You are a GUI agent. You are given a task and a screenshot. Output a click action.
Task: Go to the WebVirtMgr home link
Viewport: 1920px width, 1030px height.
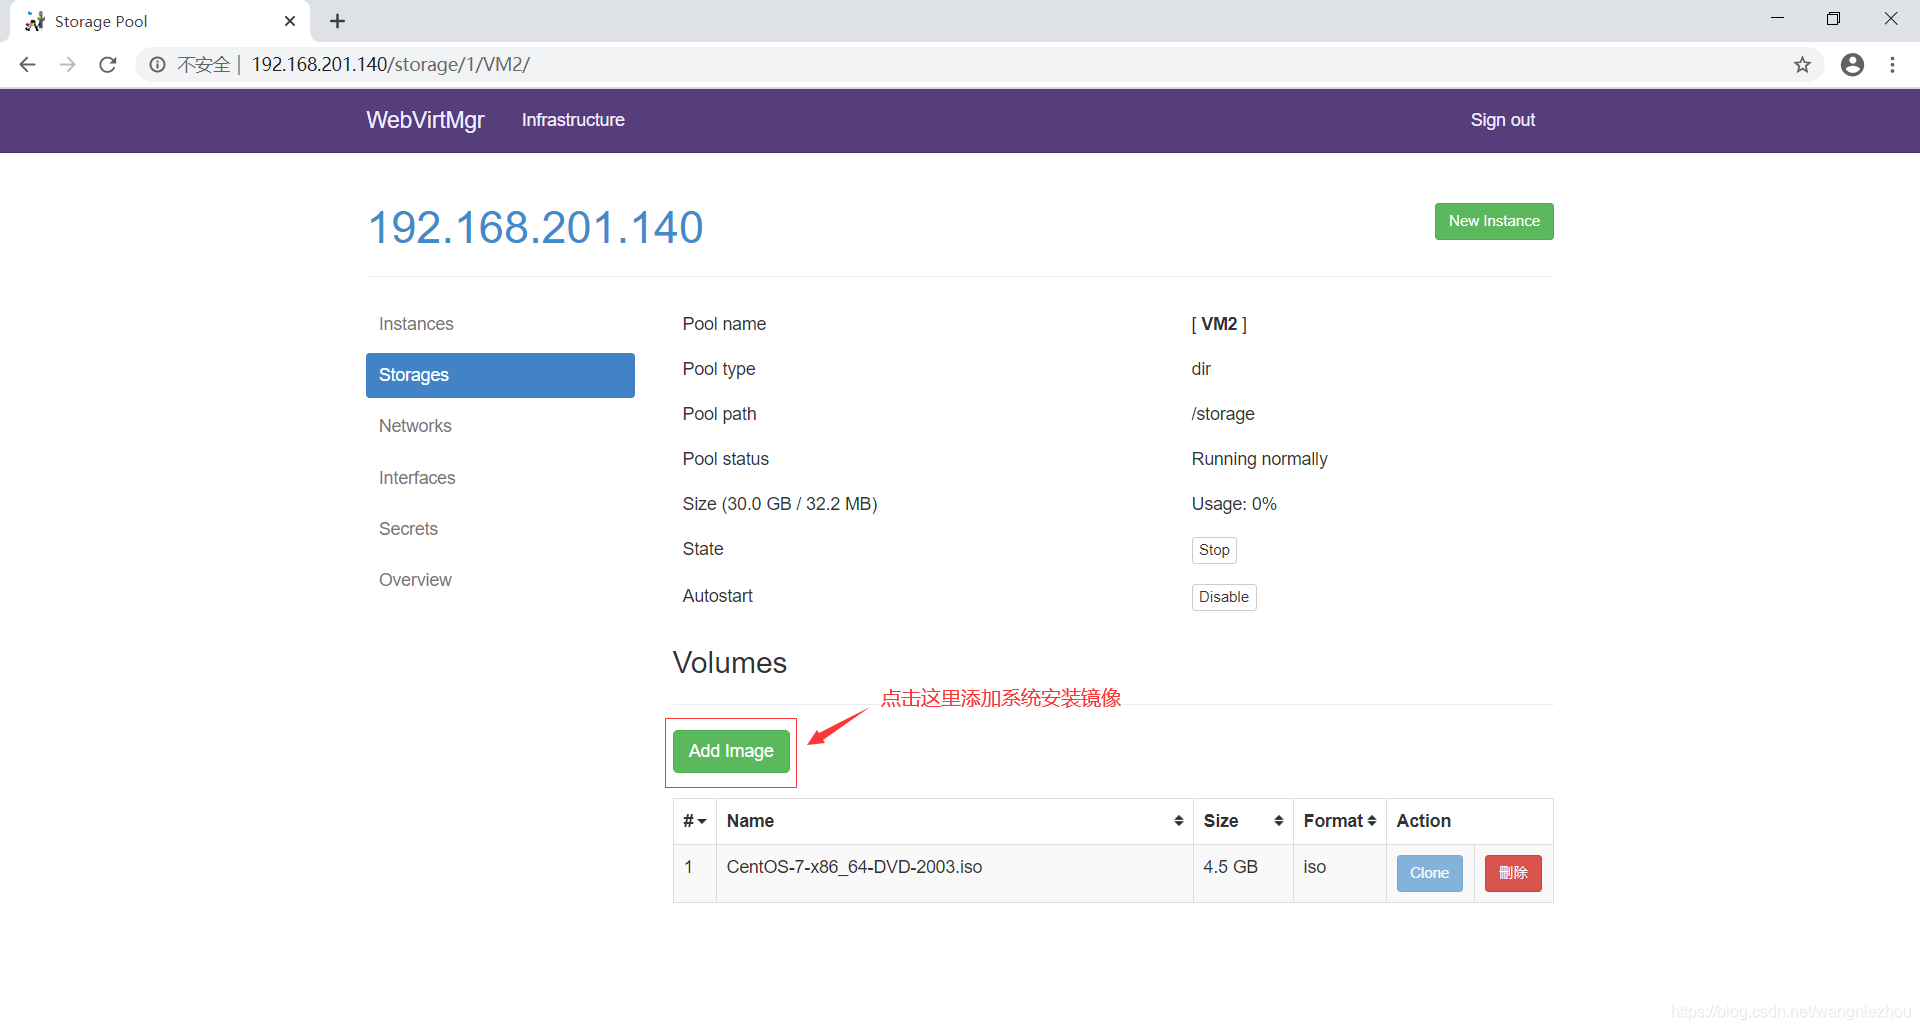(425, 120)
